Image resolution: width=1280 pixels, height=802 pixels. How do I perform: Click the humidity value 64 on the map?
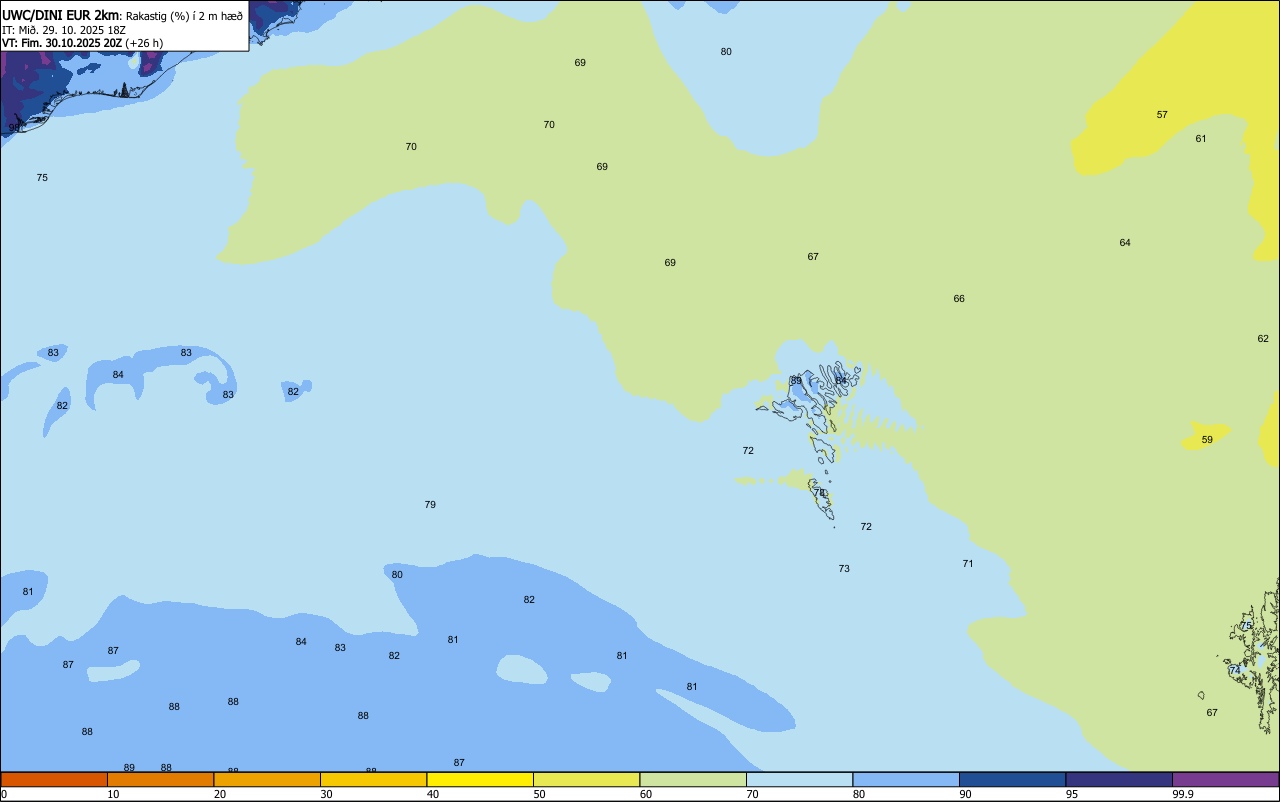1125,243
